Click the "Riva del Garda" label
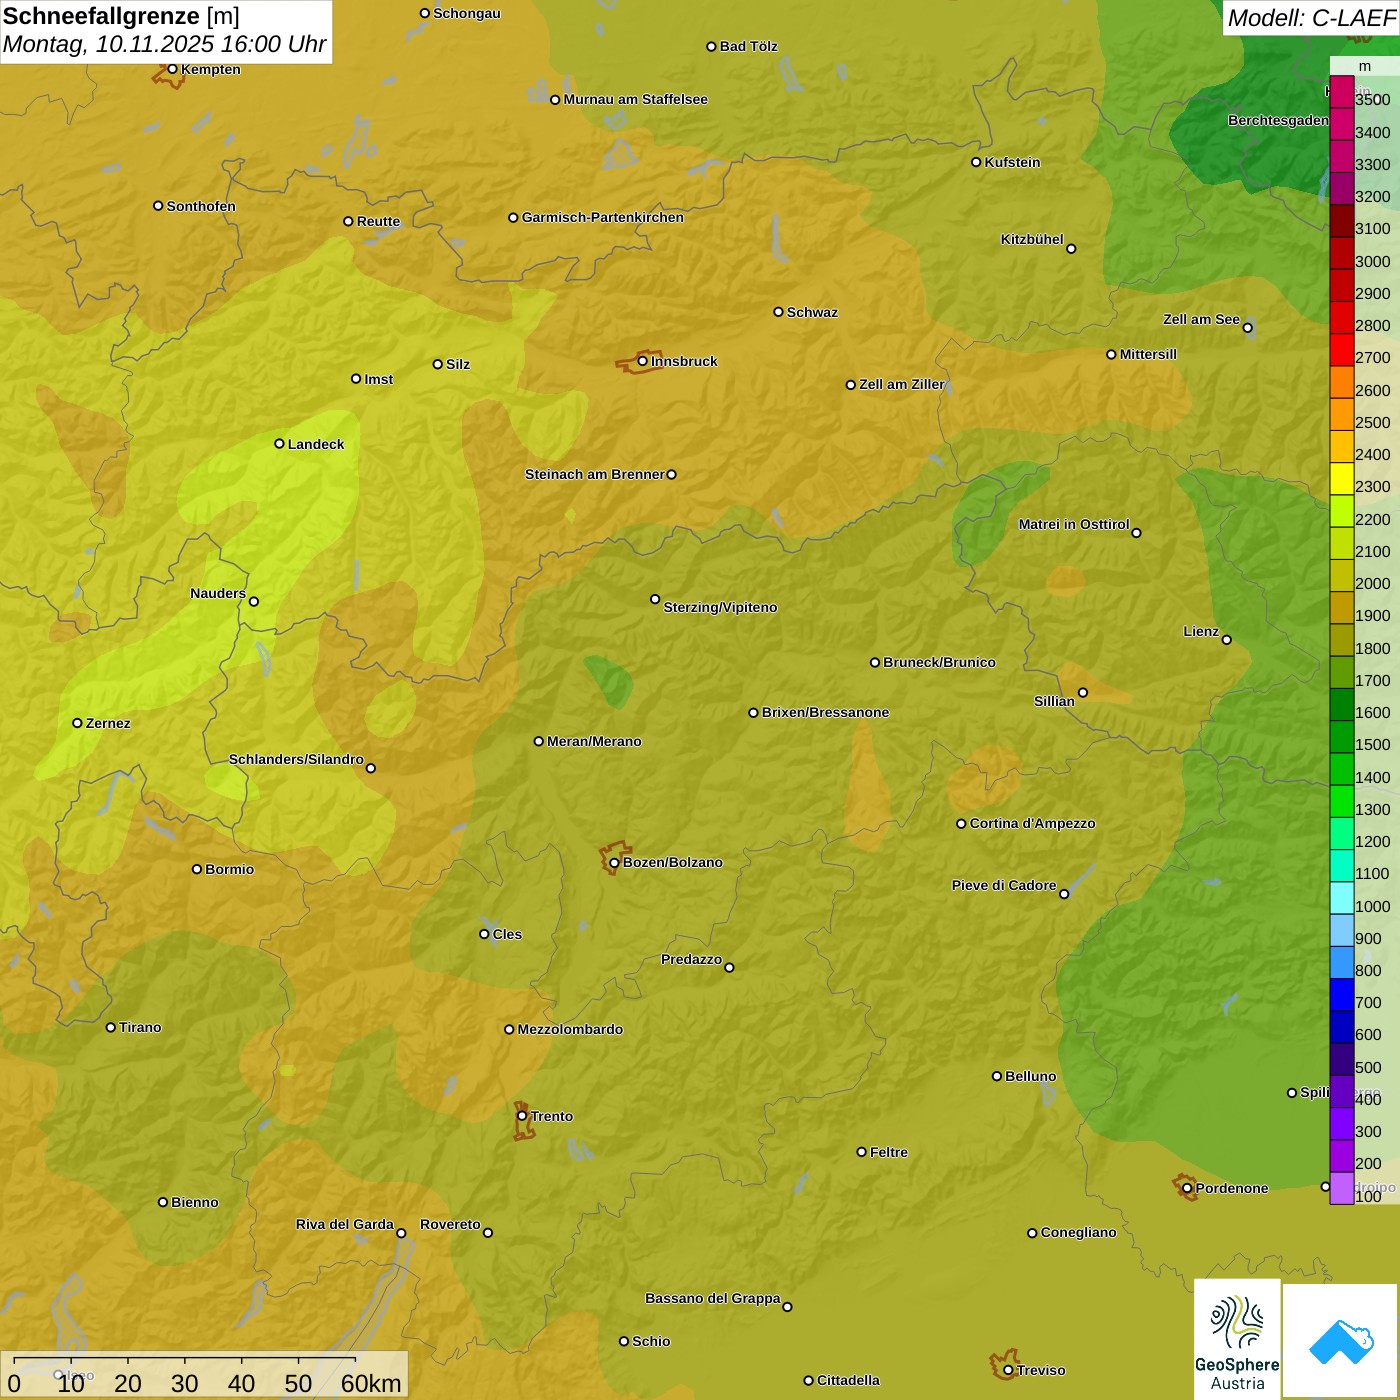1400x1400 pixels. click(x=345, y=1224)
